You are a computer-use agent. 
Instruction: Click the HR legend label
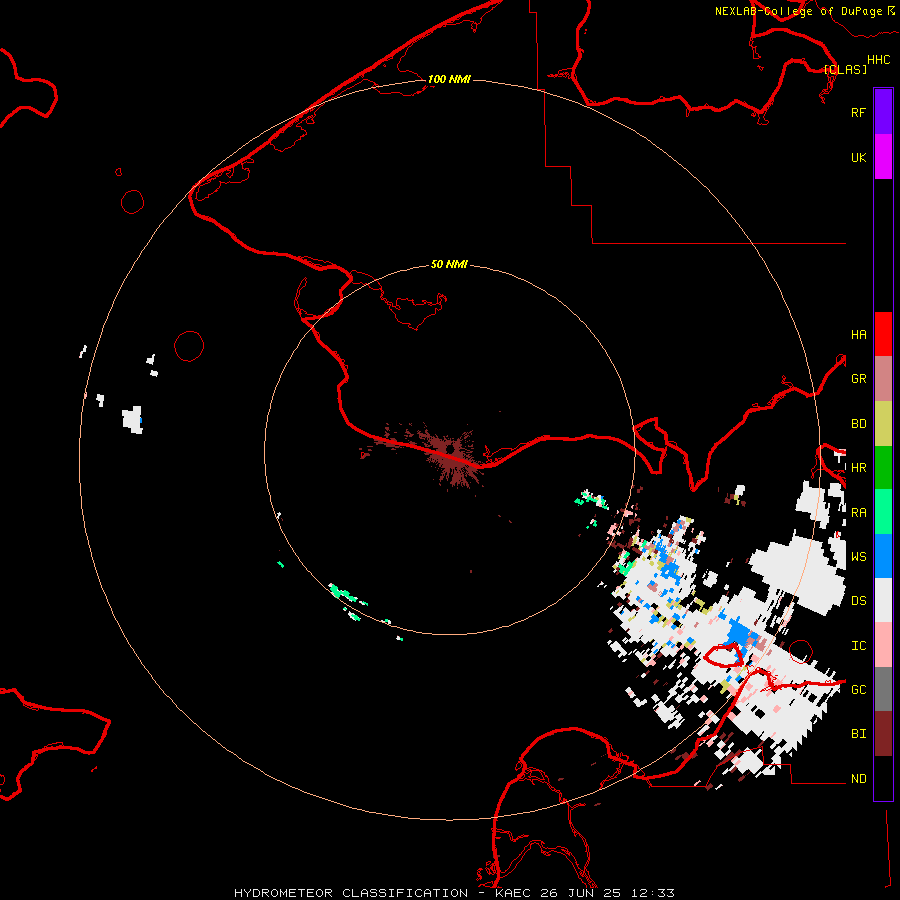[858, 468]
